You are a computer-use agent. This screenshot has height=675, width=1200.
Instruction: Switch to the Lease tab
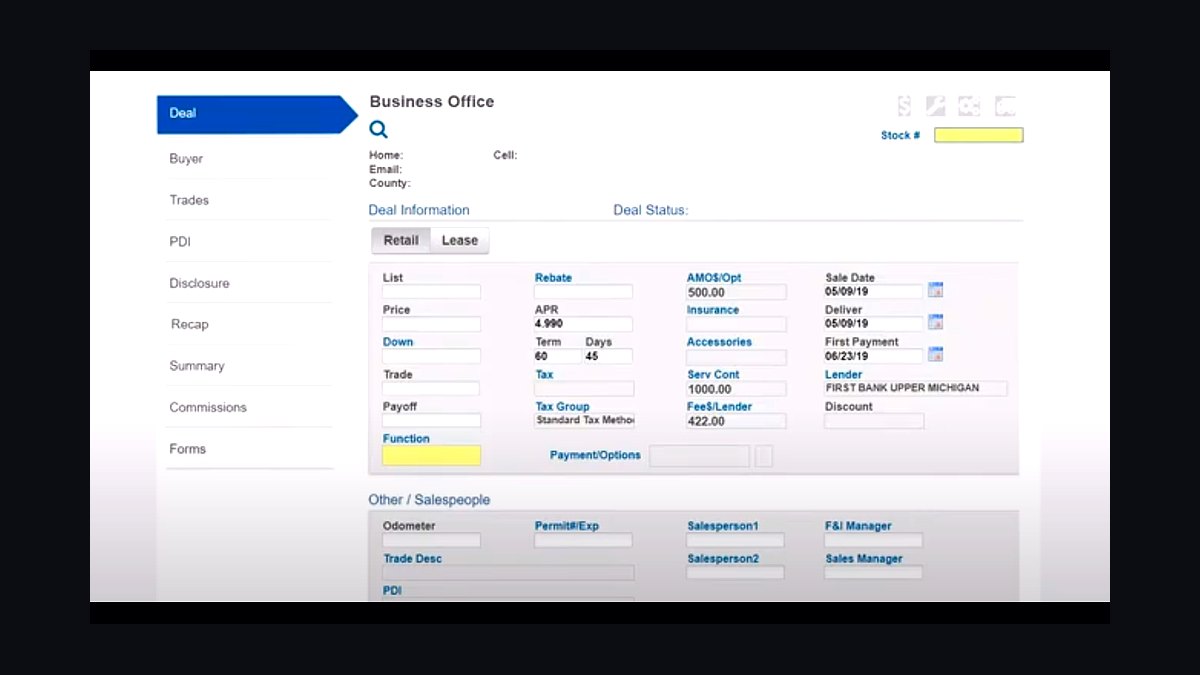[x=460, y=241]
